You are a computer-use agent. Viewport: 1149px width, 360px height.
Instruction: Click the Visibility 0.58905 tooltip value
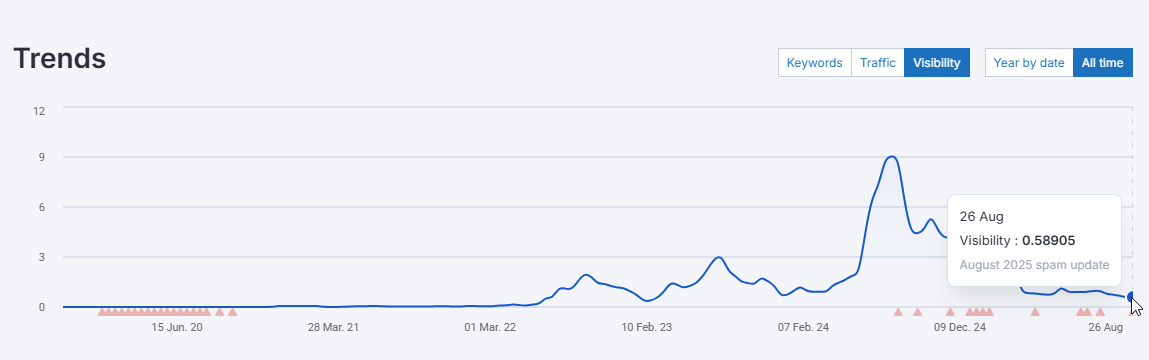(1049, 240)
